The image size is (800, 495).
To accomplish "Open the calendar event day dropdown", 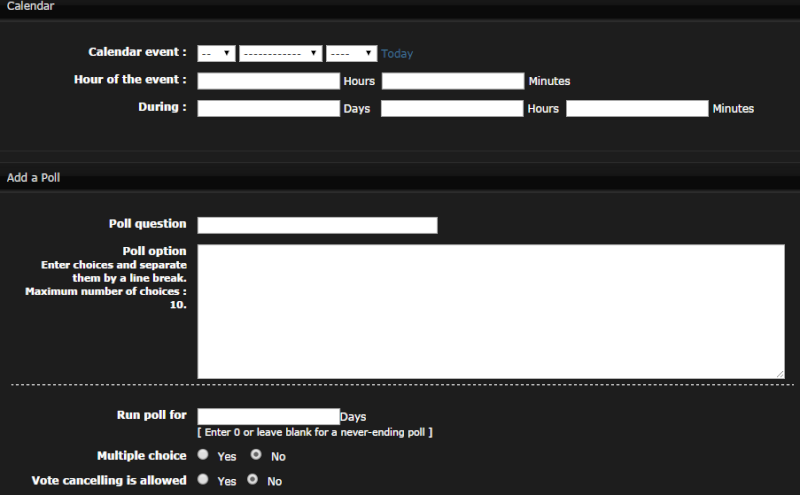I will click(216, 54).
